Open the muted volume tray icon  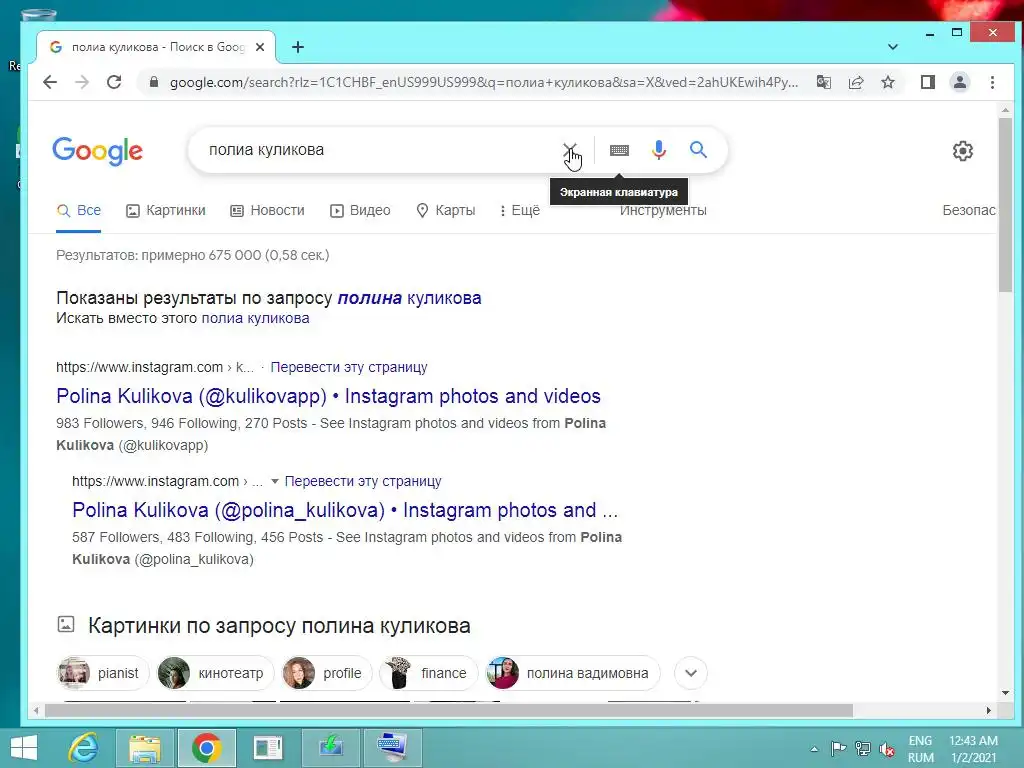coord(886,749)
